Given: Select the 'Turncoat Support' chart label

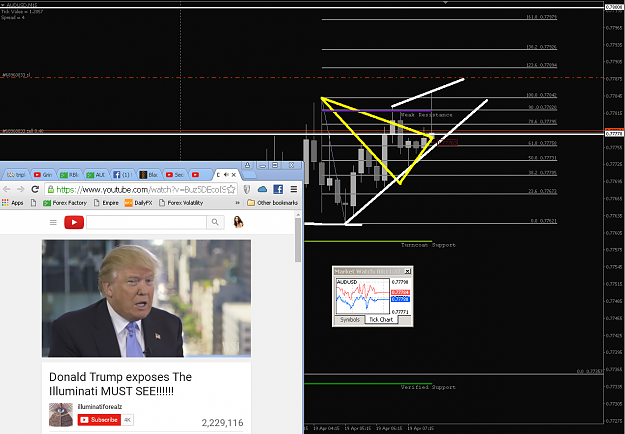Looking at the screenshot, I should tap(428, 245).
